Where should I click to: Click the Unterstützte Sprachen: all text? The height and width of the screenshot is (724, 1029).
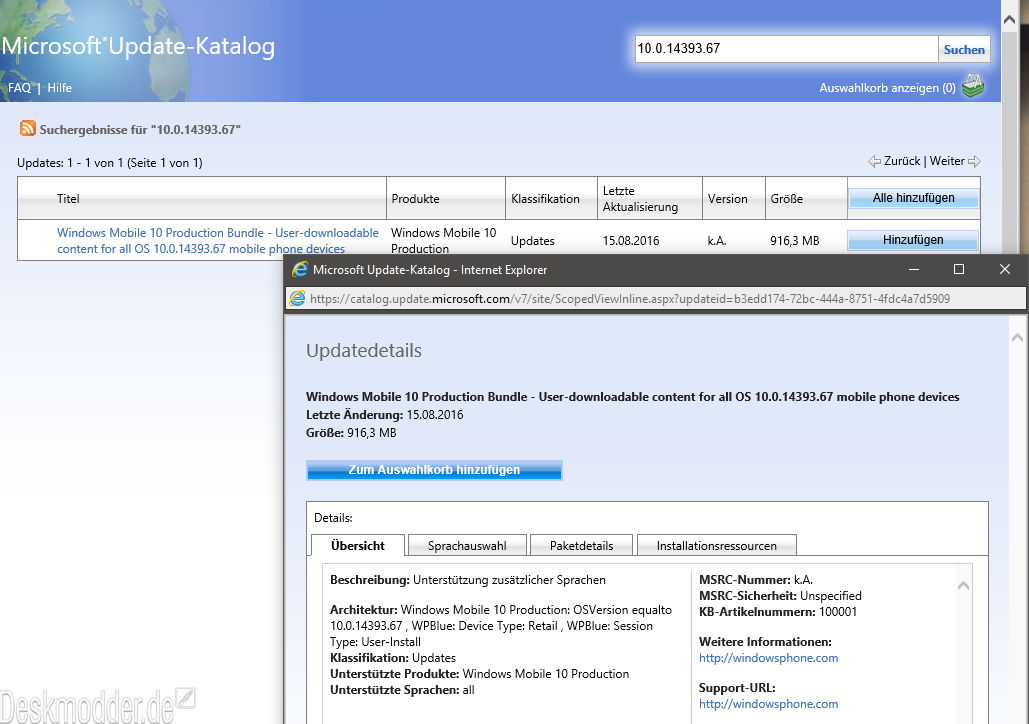(x=402, y=690)
